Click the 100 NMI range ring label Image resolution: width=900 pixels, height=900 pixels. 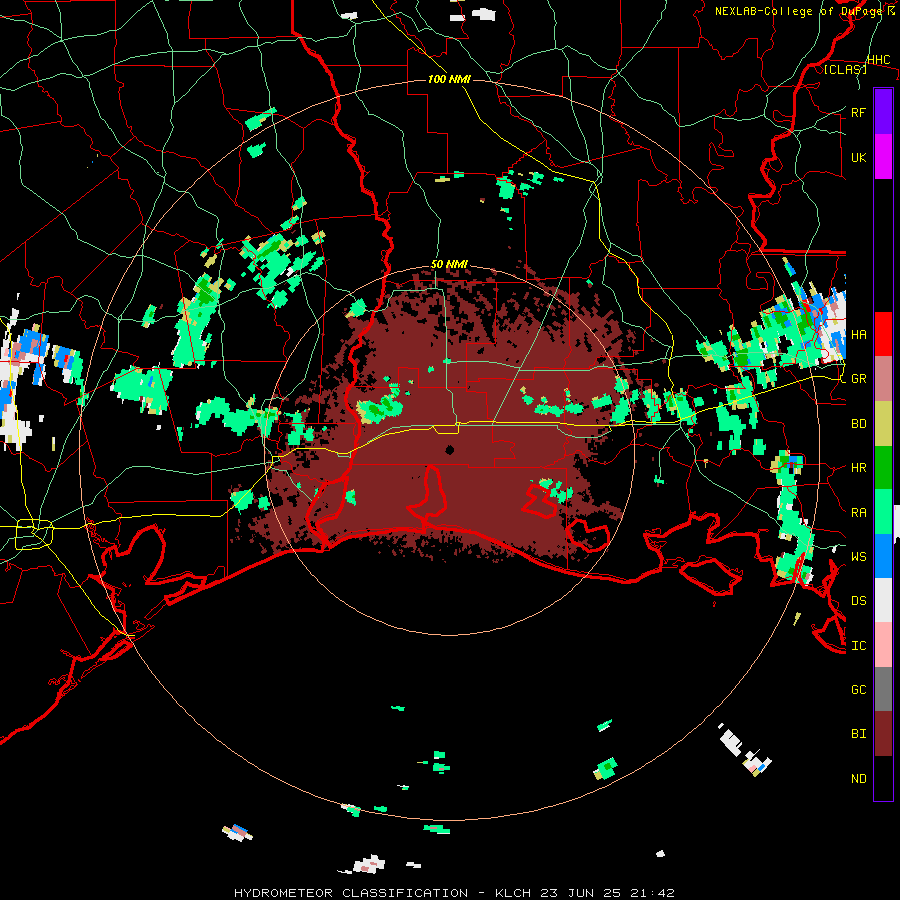[x=449, y=79]
